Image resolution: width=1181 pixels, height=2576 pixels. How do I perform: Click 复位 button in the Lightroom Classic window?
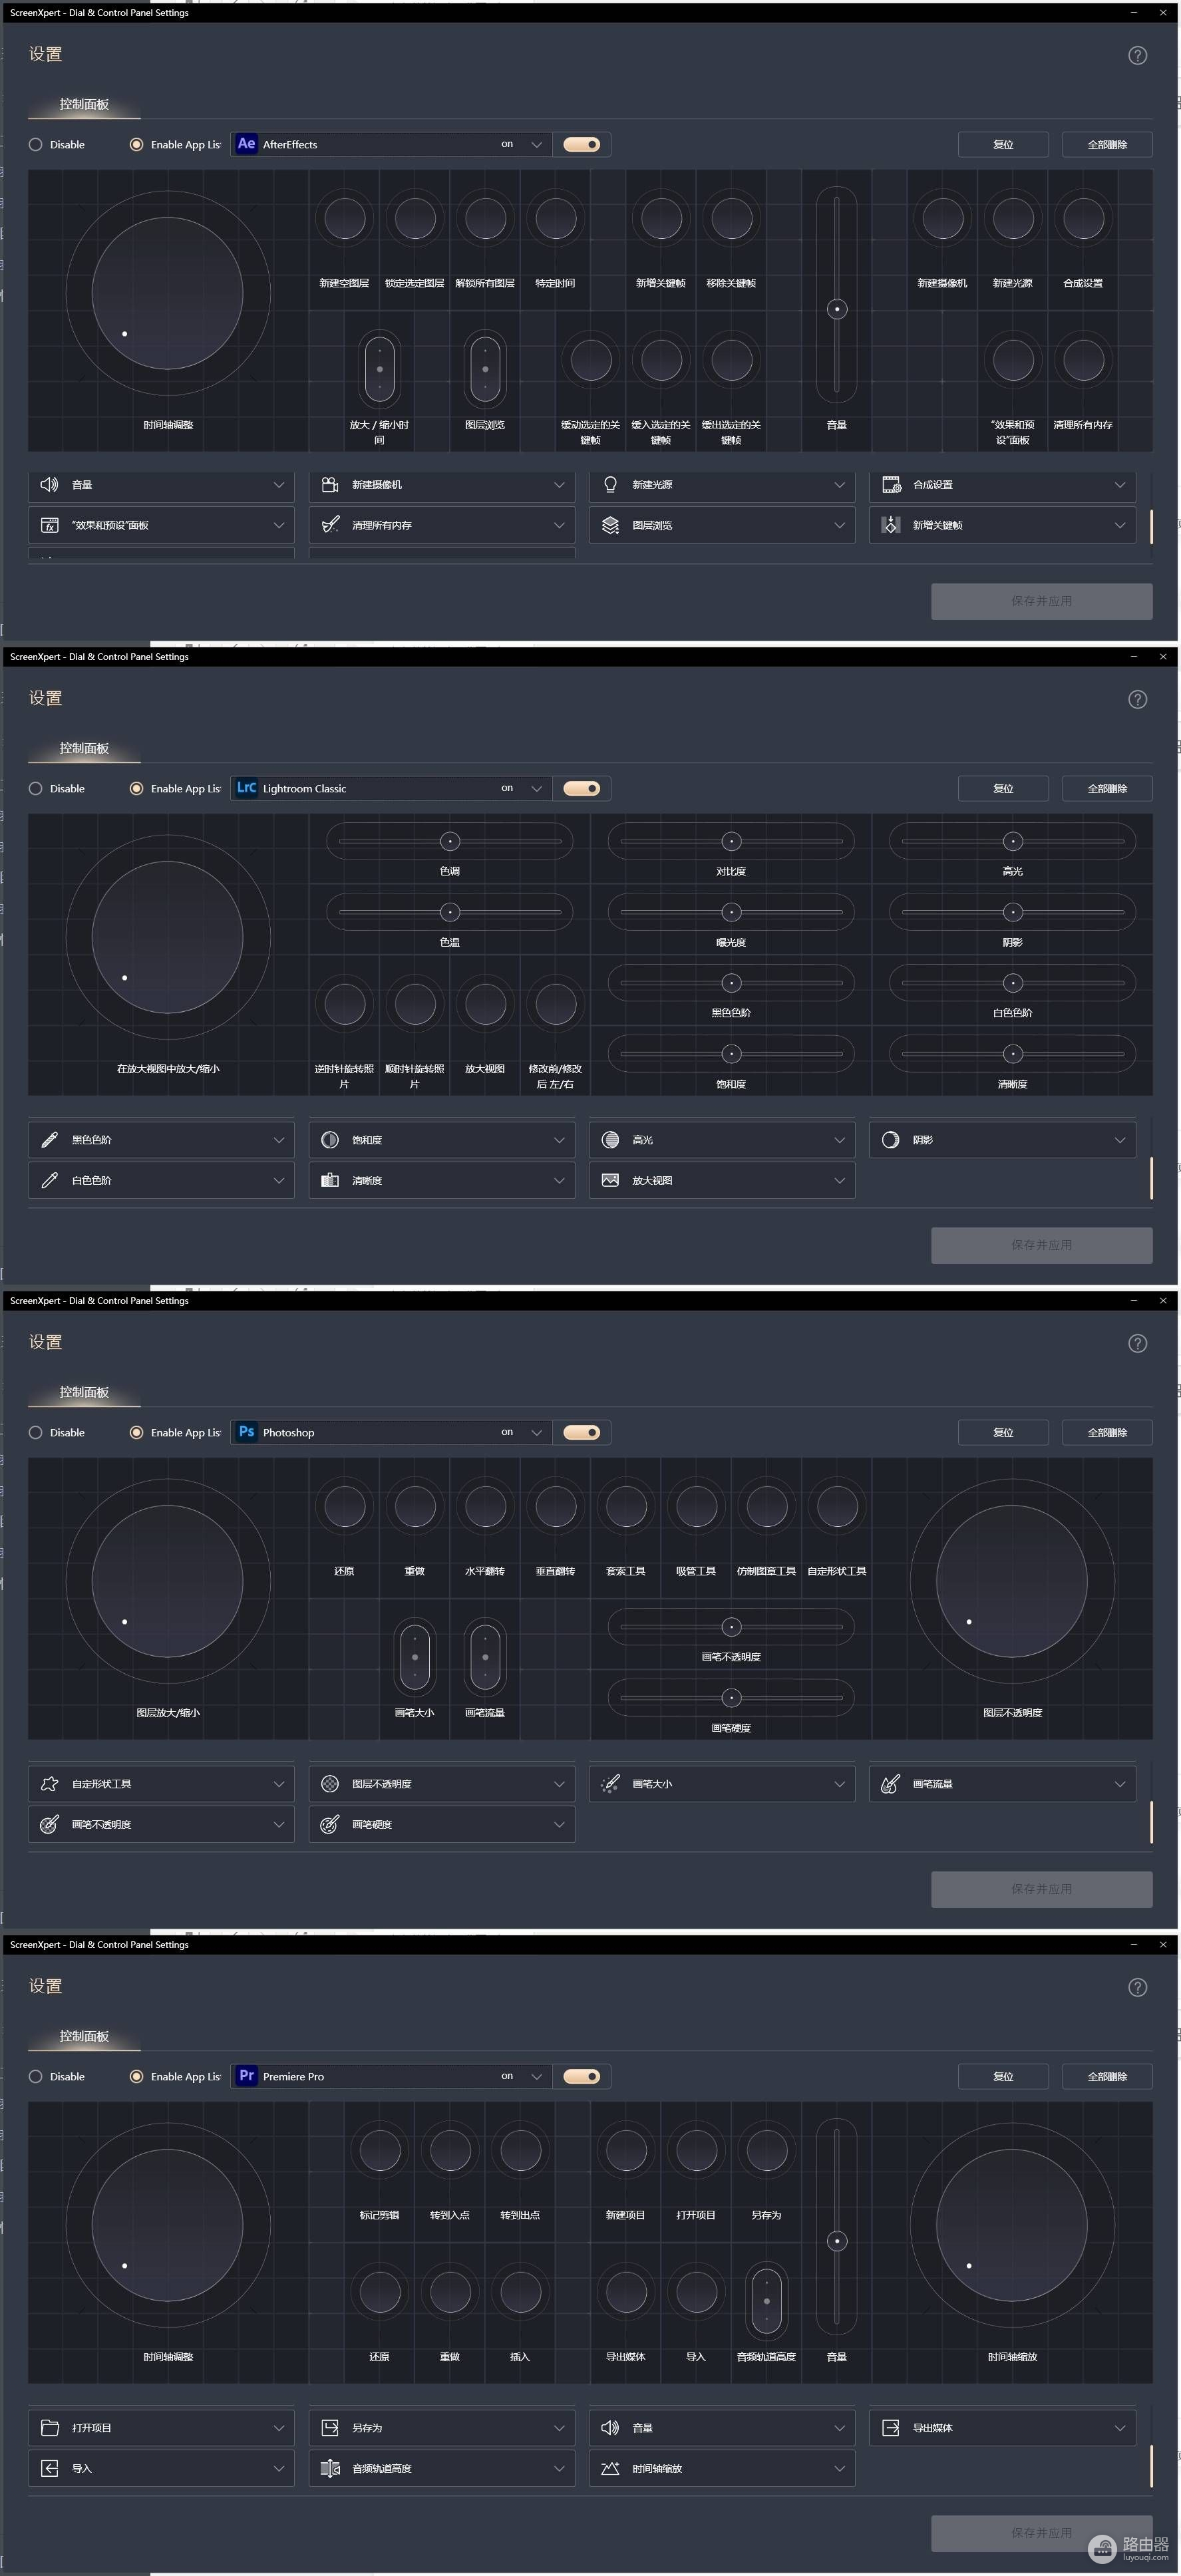tap(1003, 788)
